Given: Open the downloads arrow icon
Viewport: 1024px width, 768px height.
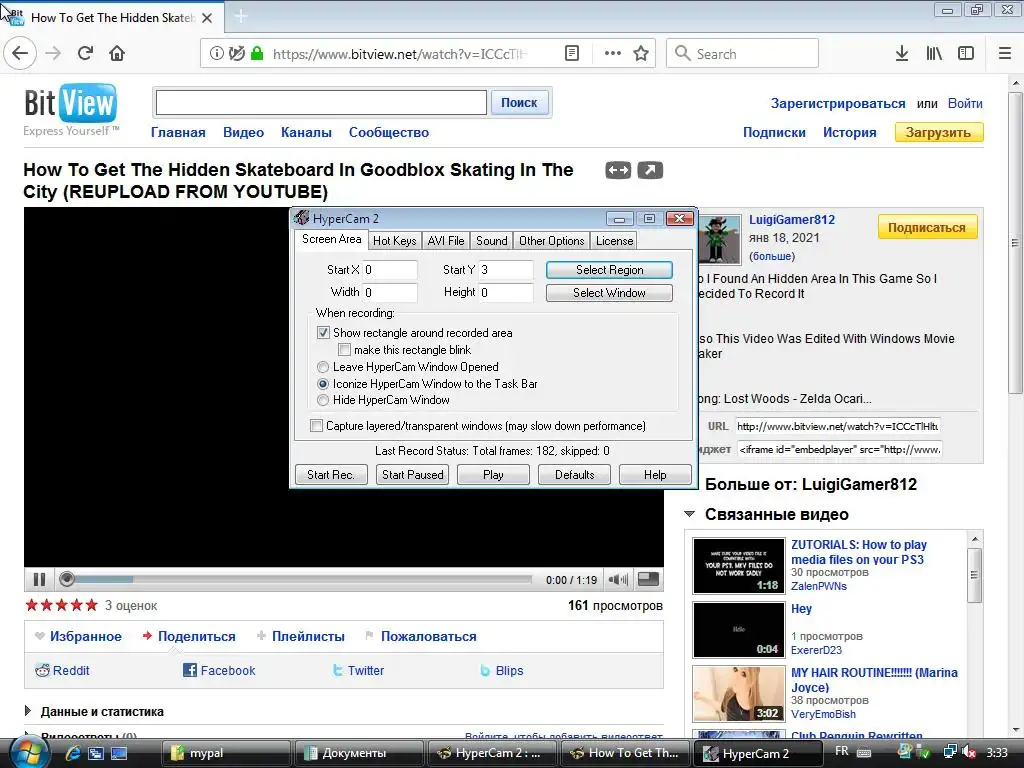Looking at the screenshot, I should pos(902,54).
